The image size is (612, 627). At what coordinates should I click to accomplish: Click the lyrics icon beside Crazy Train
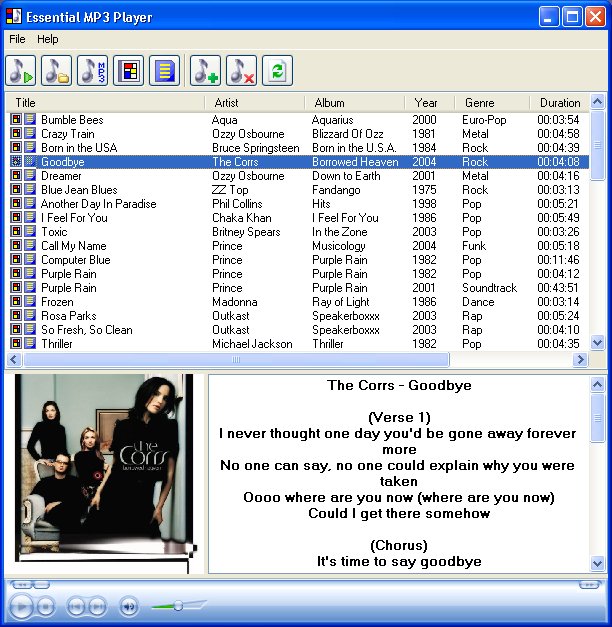[30, 133]
